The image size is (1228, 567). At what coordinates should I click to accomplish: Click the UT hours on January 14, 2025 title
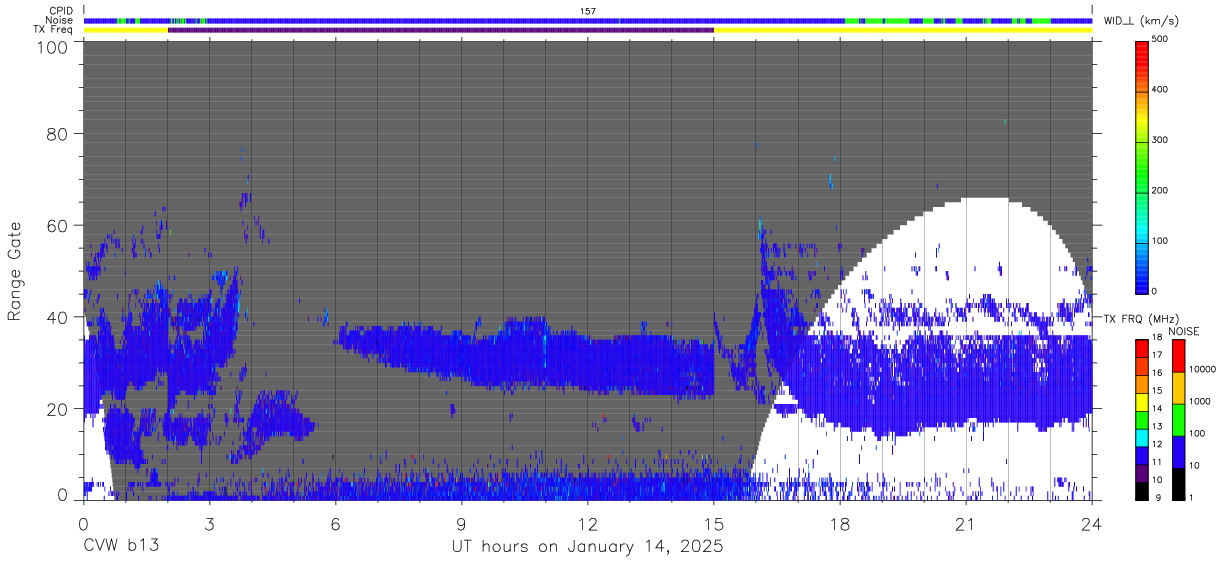(588, 546)
